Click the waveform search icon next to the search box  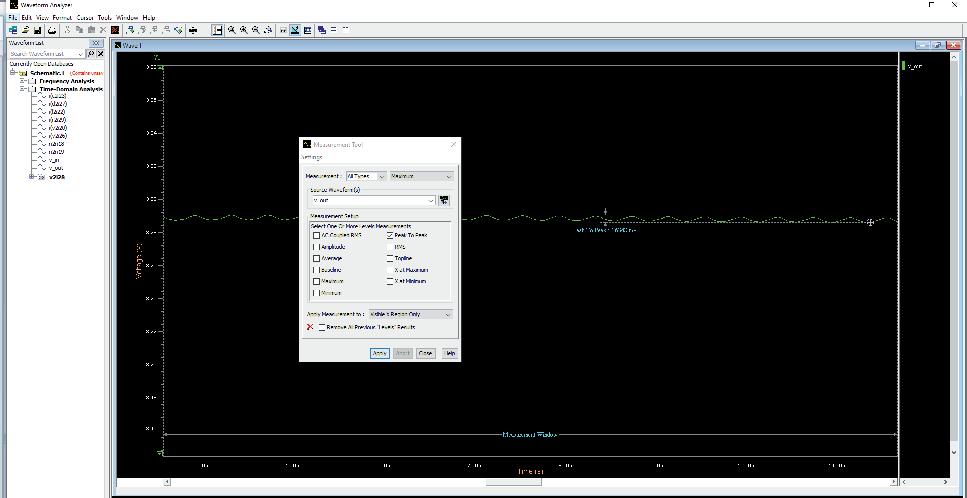pyautogui.click(x=91, y=54)
